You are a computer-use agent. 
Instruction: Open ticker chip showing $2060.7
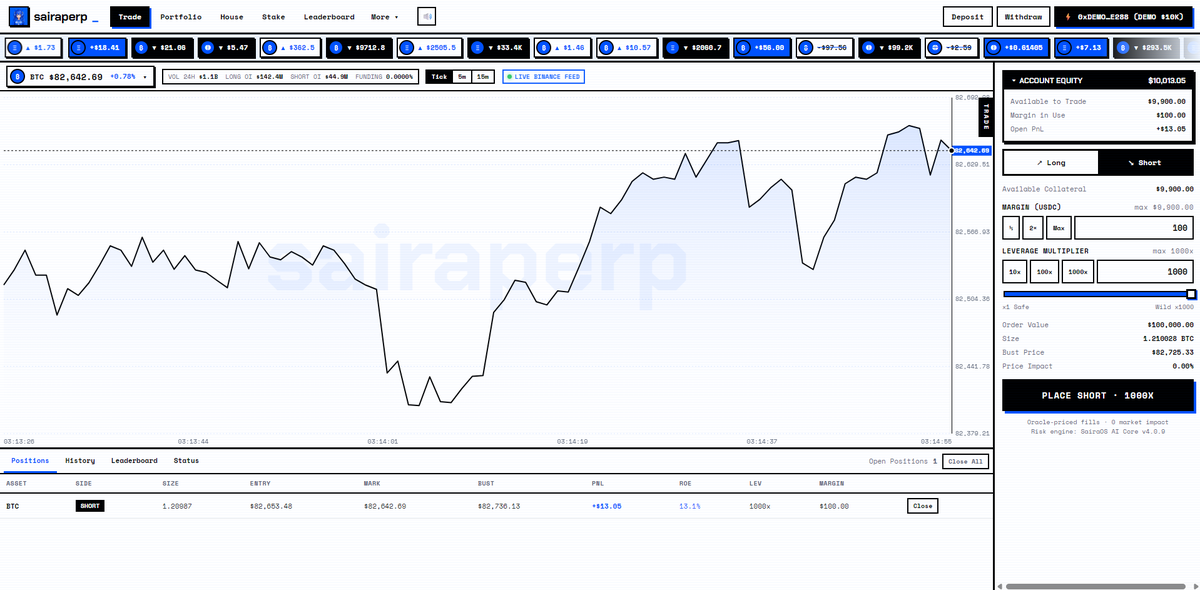(697, 47)
